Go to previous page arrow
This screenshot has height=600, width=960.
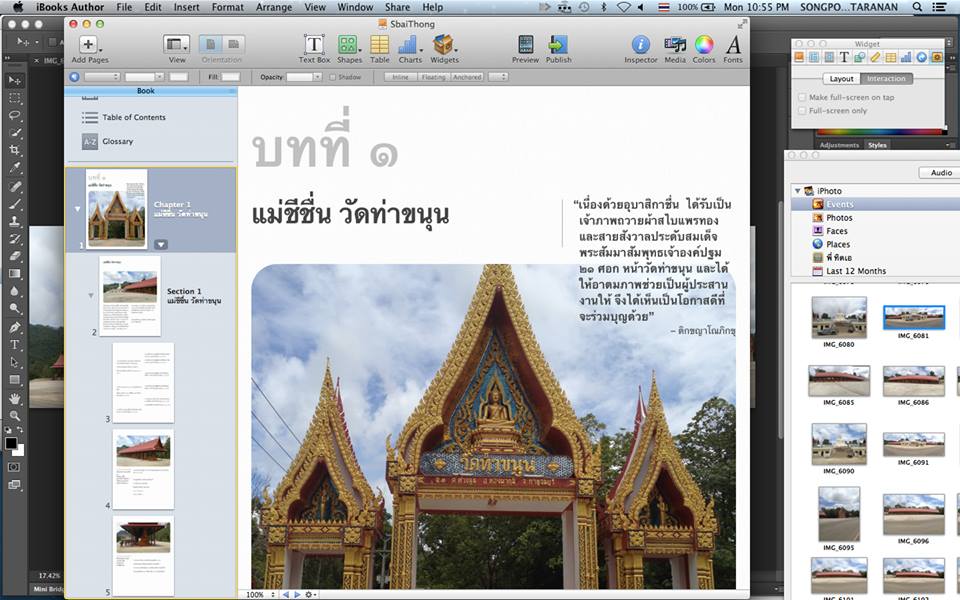[x=285, y=594]
